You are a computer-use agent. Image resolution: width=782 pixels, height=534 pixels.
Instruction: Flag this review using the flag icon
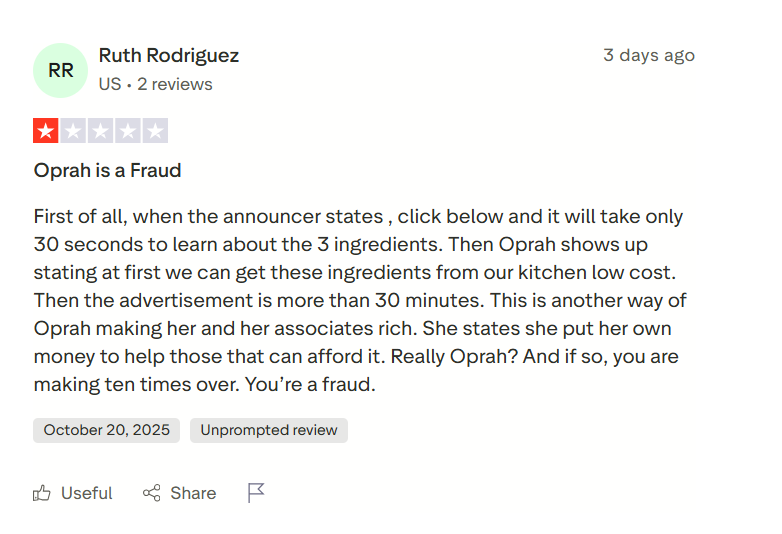(x=256, y=493)
